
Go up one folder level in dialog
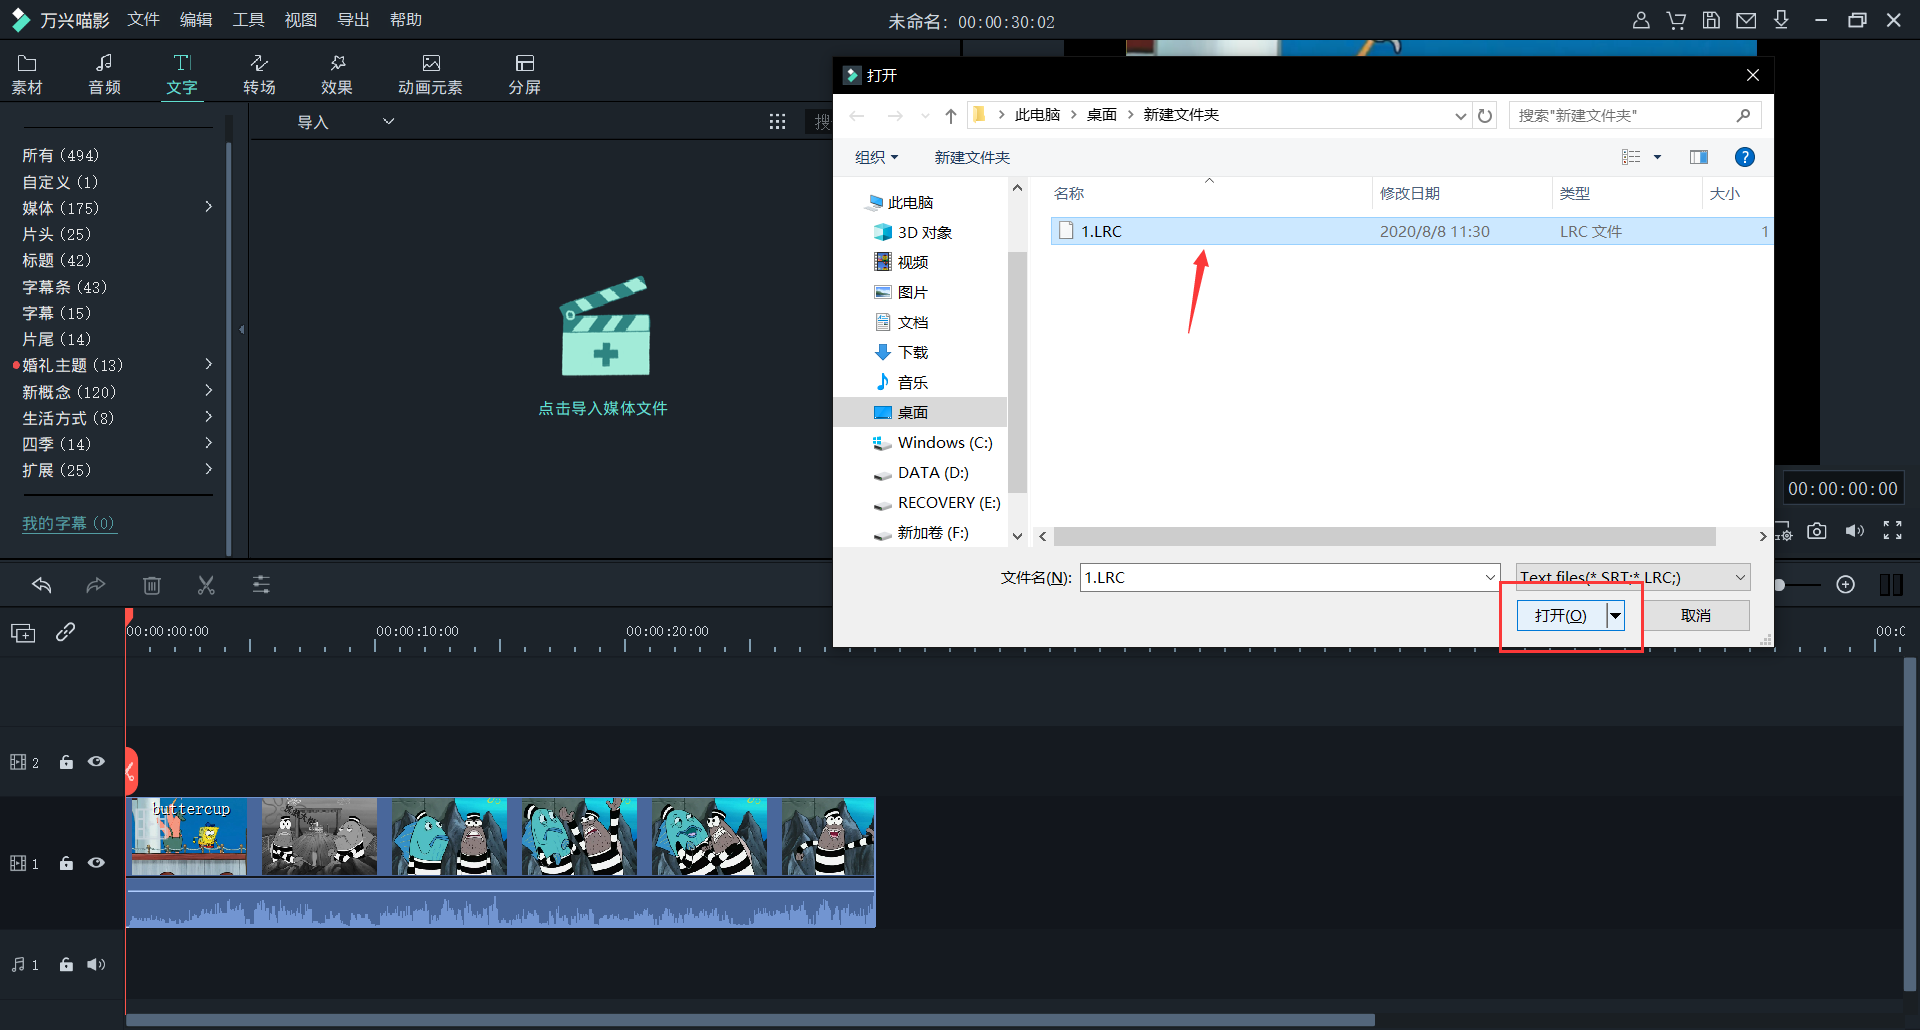951,115
